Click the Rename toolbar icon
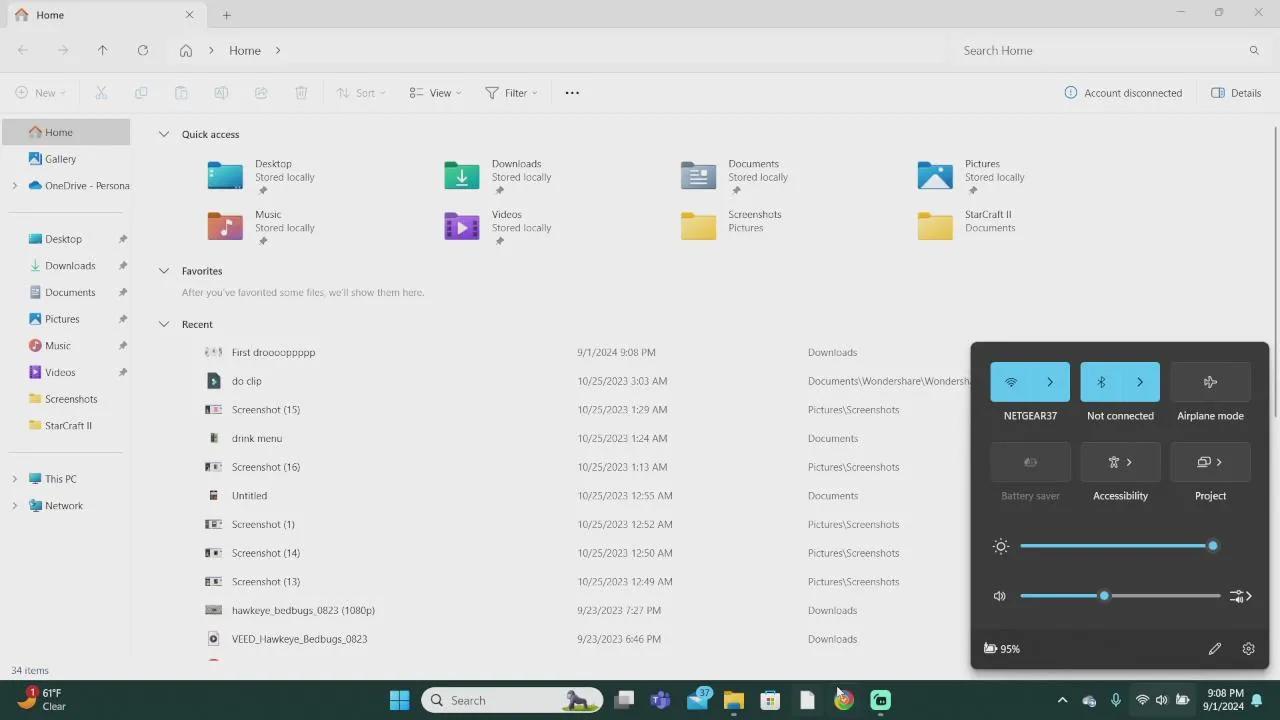The height and width of the screenshot is (720, 1280). click(x=221, y=93)
